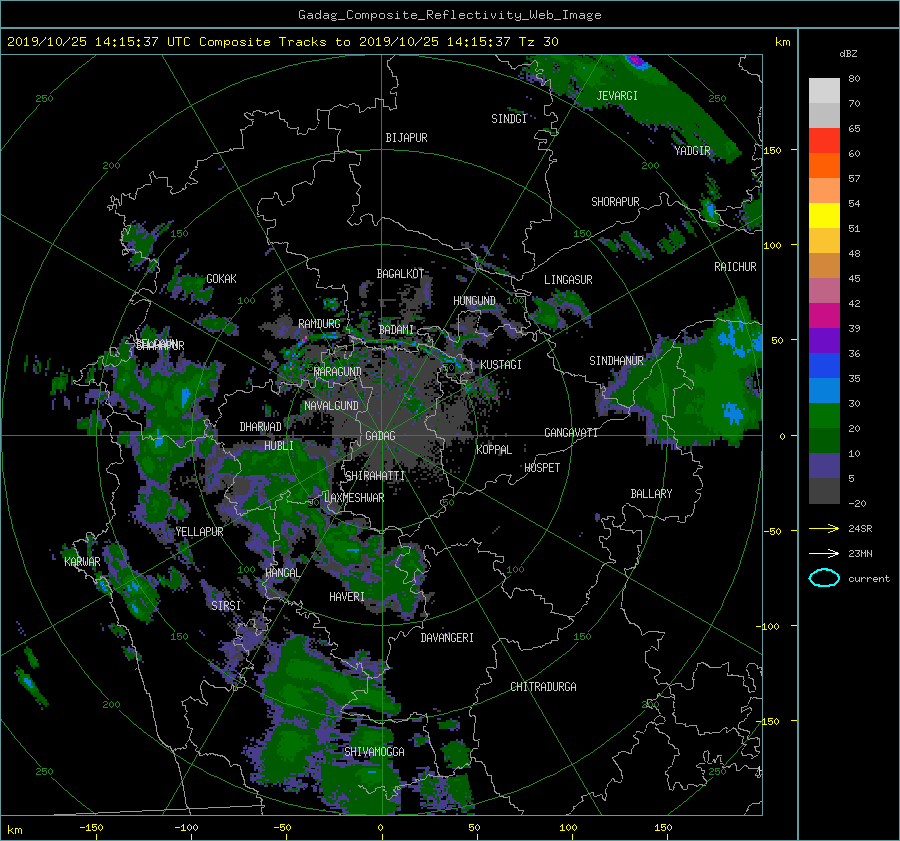
Task: Click the '80' value atop the dBZ scale
Action: pos(854,79)
